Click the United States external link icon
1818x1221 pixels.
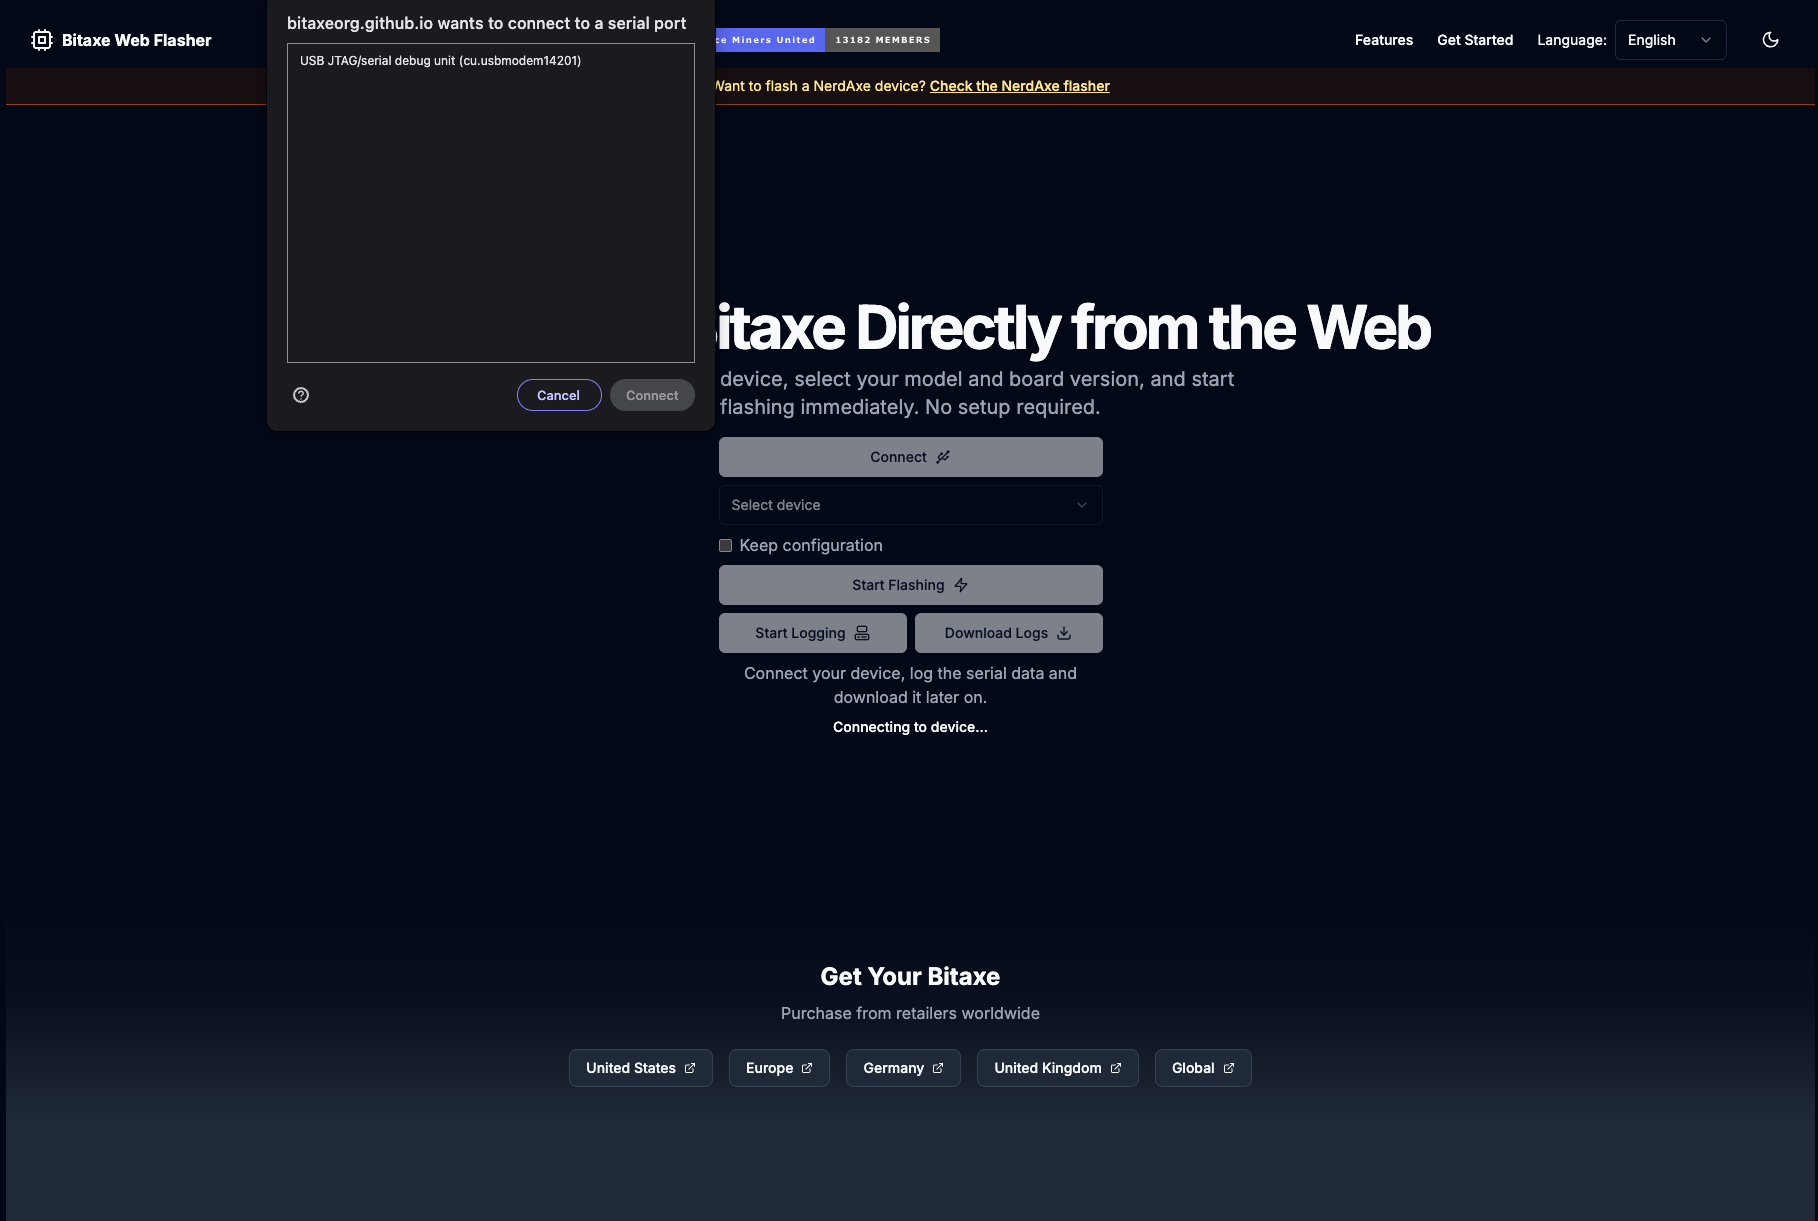point(690,1068)
